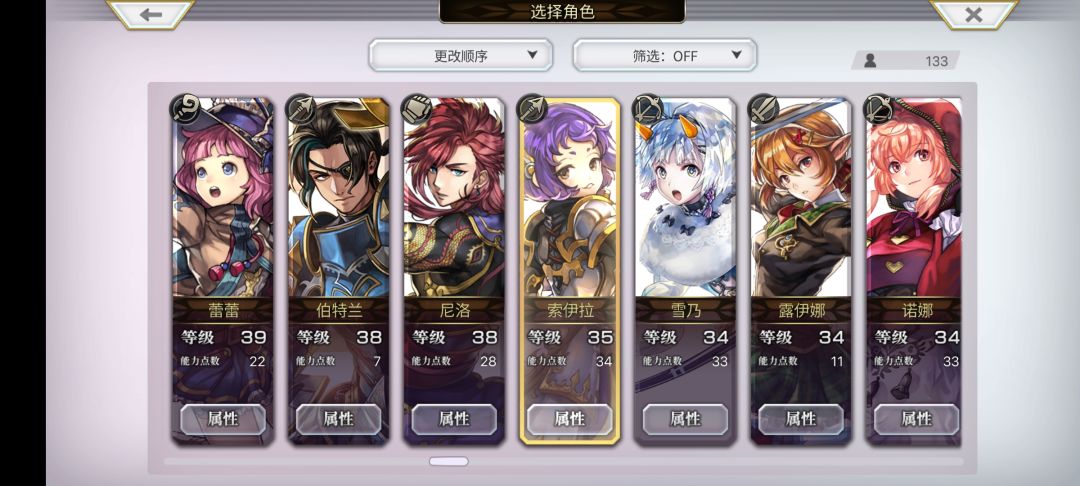
Task: Click the bow class icon on 雪乃's card
Action: [x=647, y=109]
